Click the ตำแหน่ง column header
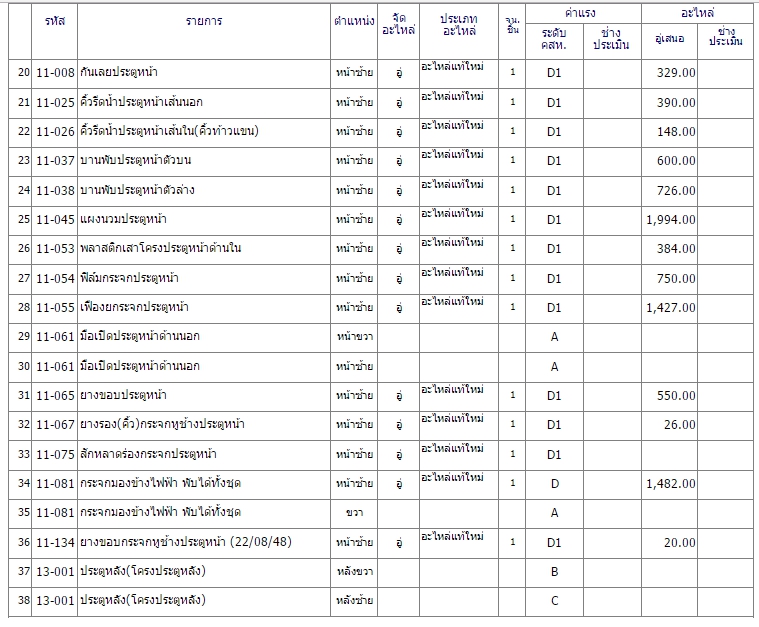The image size is (759, 627). click(x=354, y=21)
